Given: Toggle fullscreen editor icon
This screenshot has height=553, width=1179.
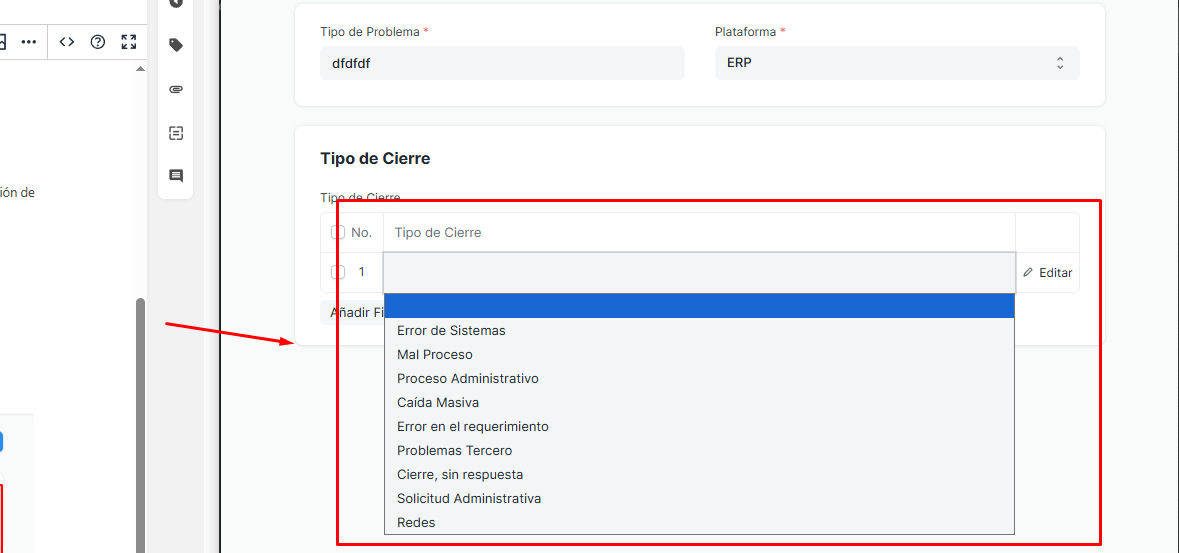Looking at the screenshot, I should click(x=128, y=42).
